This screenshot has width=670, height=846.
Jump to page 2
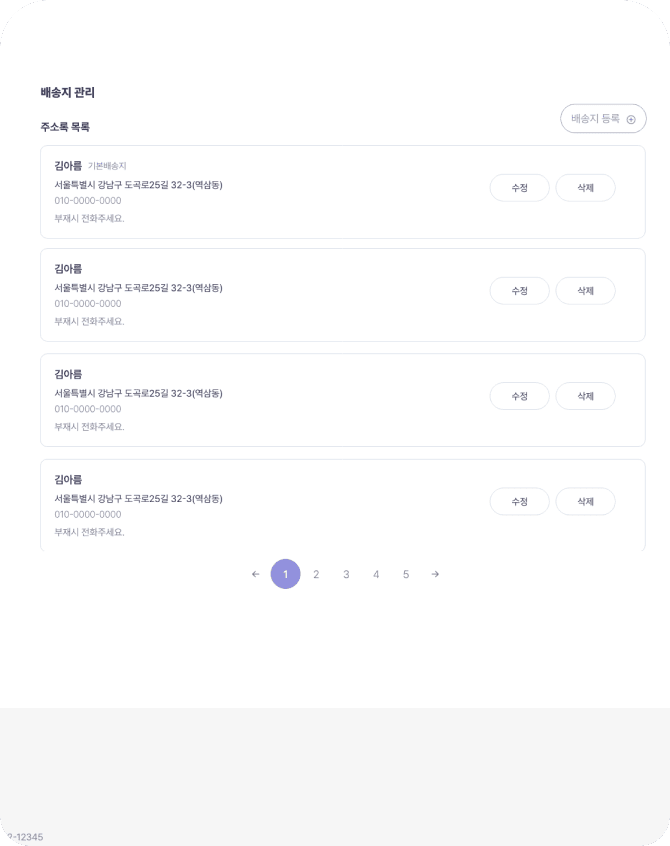316,574
